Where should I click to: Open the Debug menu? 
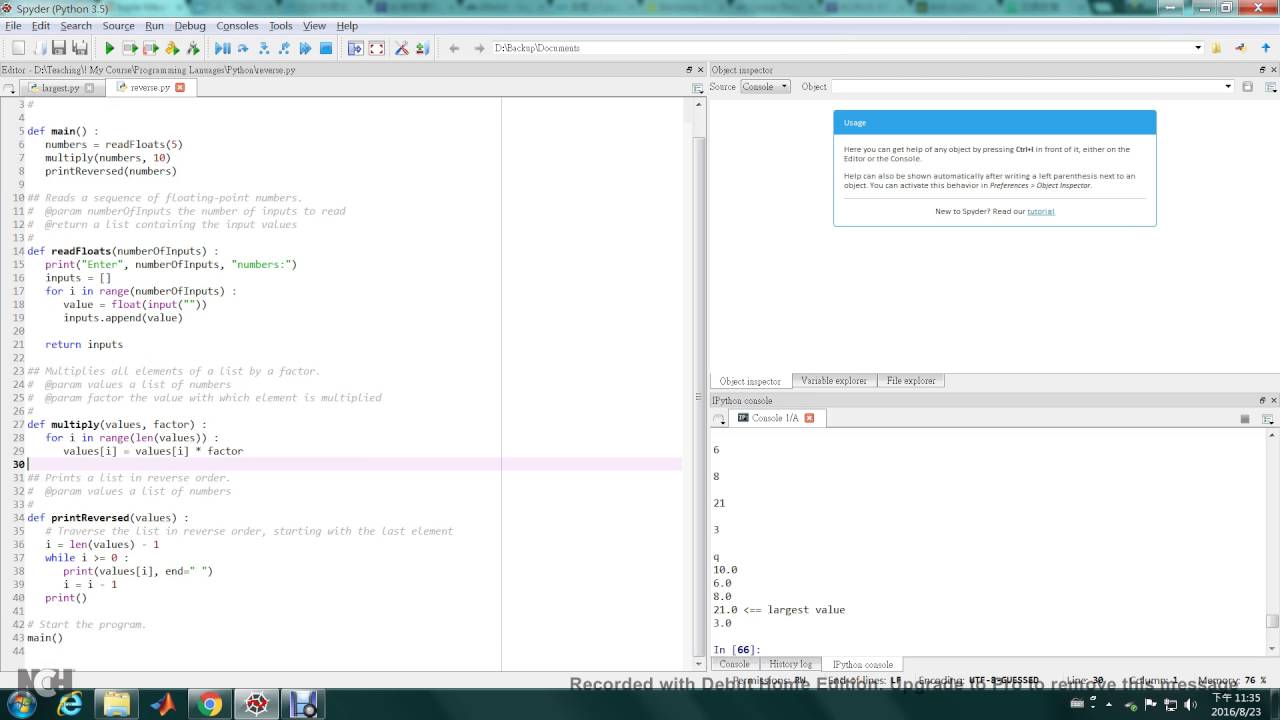tap(190, 26)
